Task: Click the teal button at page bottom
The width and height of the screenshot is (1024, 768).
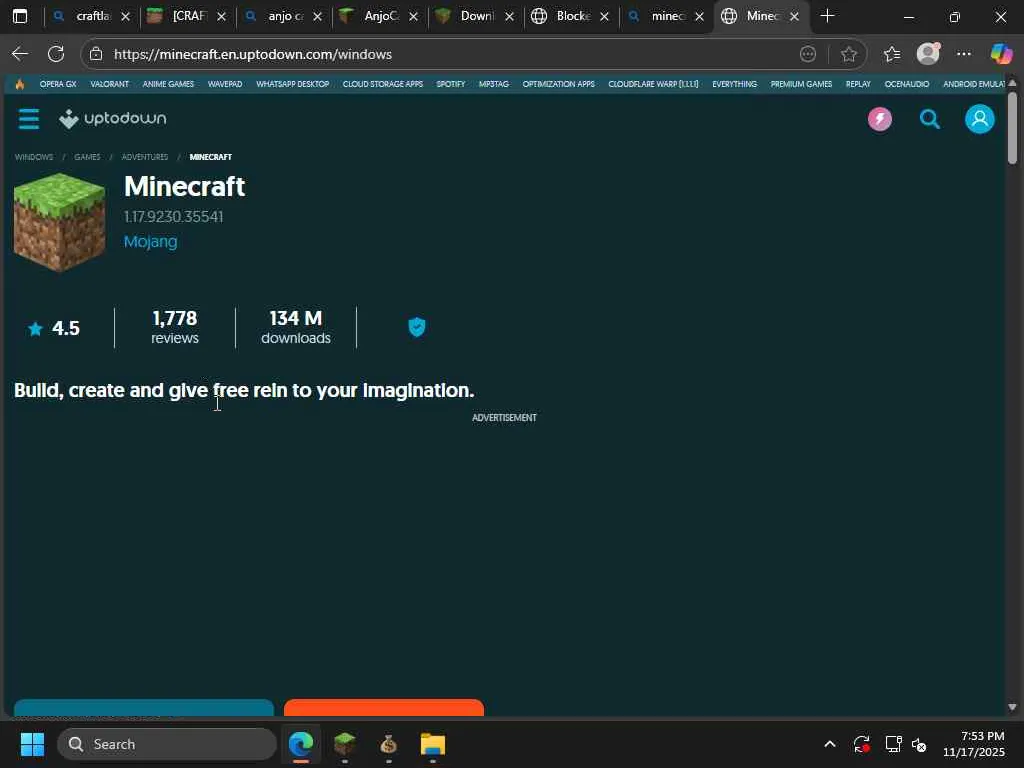Action: 144,708
